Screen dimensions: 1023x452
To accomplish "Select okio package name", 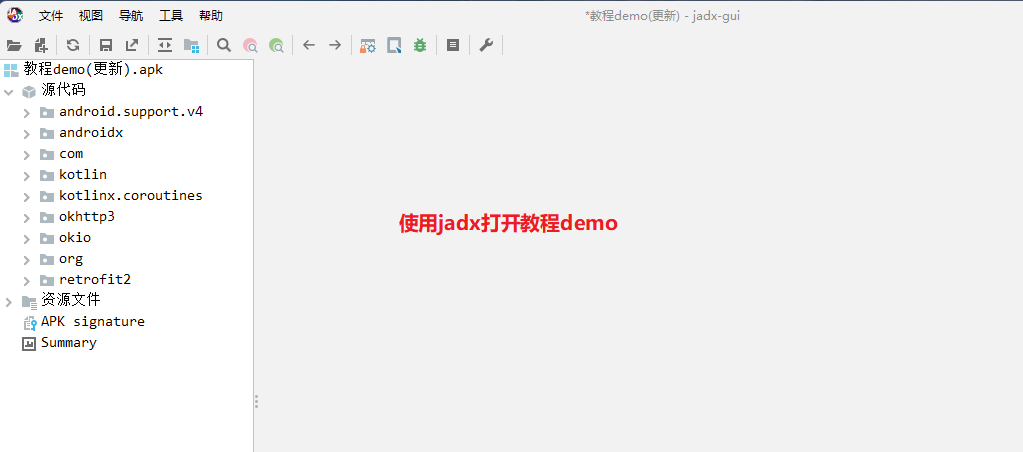I will (x=75, y=237).
